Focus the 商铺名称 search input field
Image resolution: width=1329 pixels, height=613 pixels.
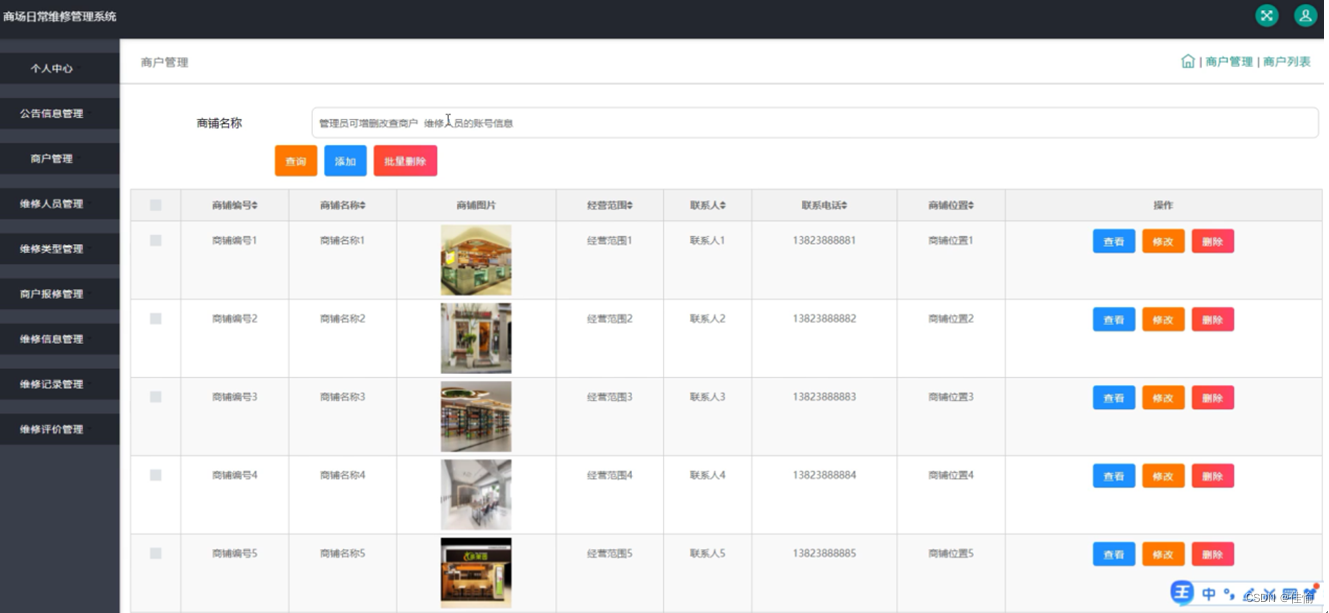tap(814, 123)
